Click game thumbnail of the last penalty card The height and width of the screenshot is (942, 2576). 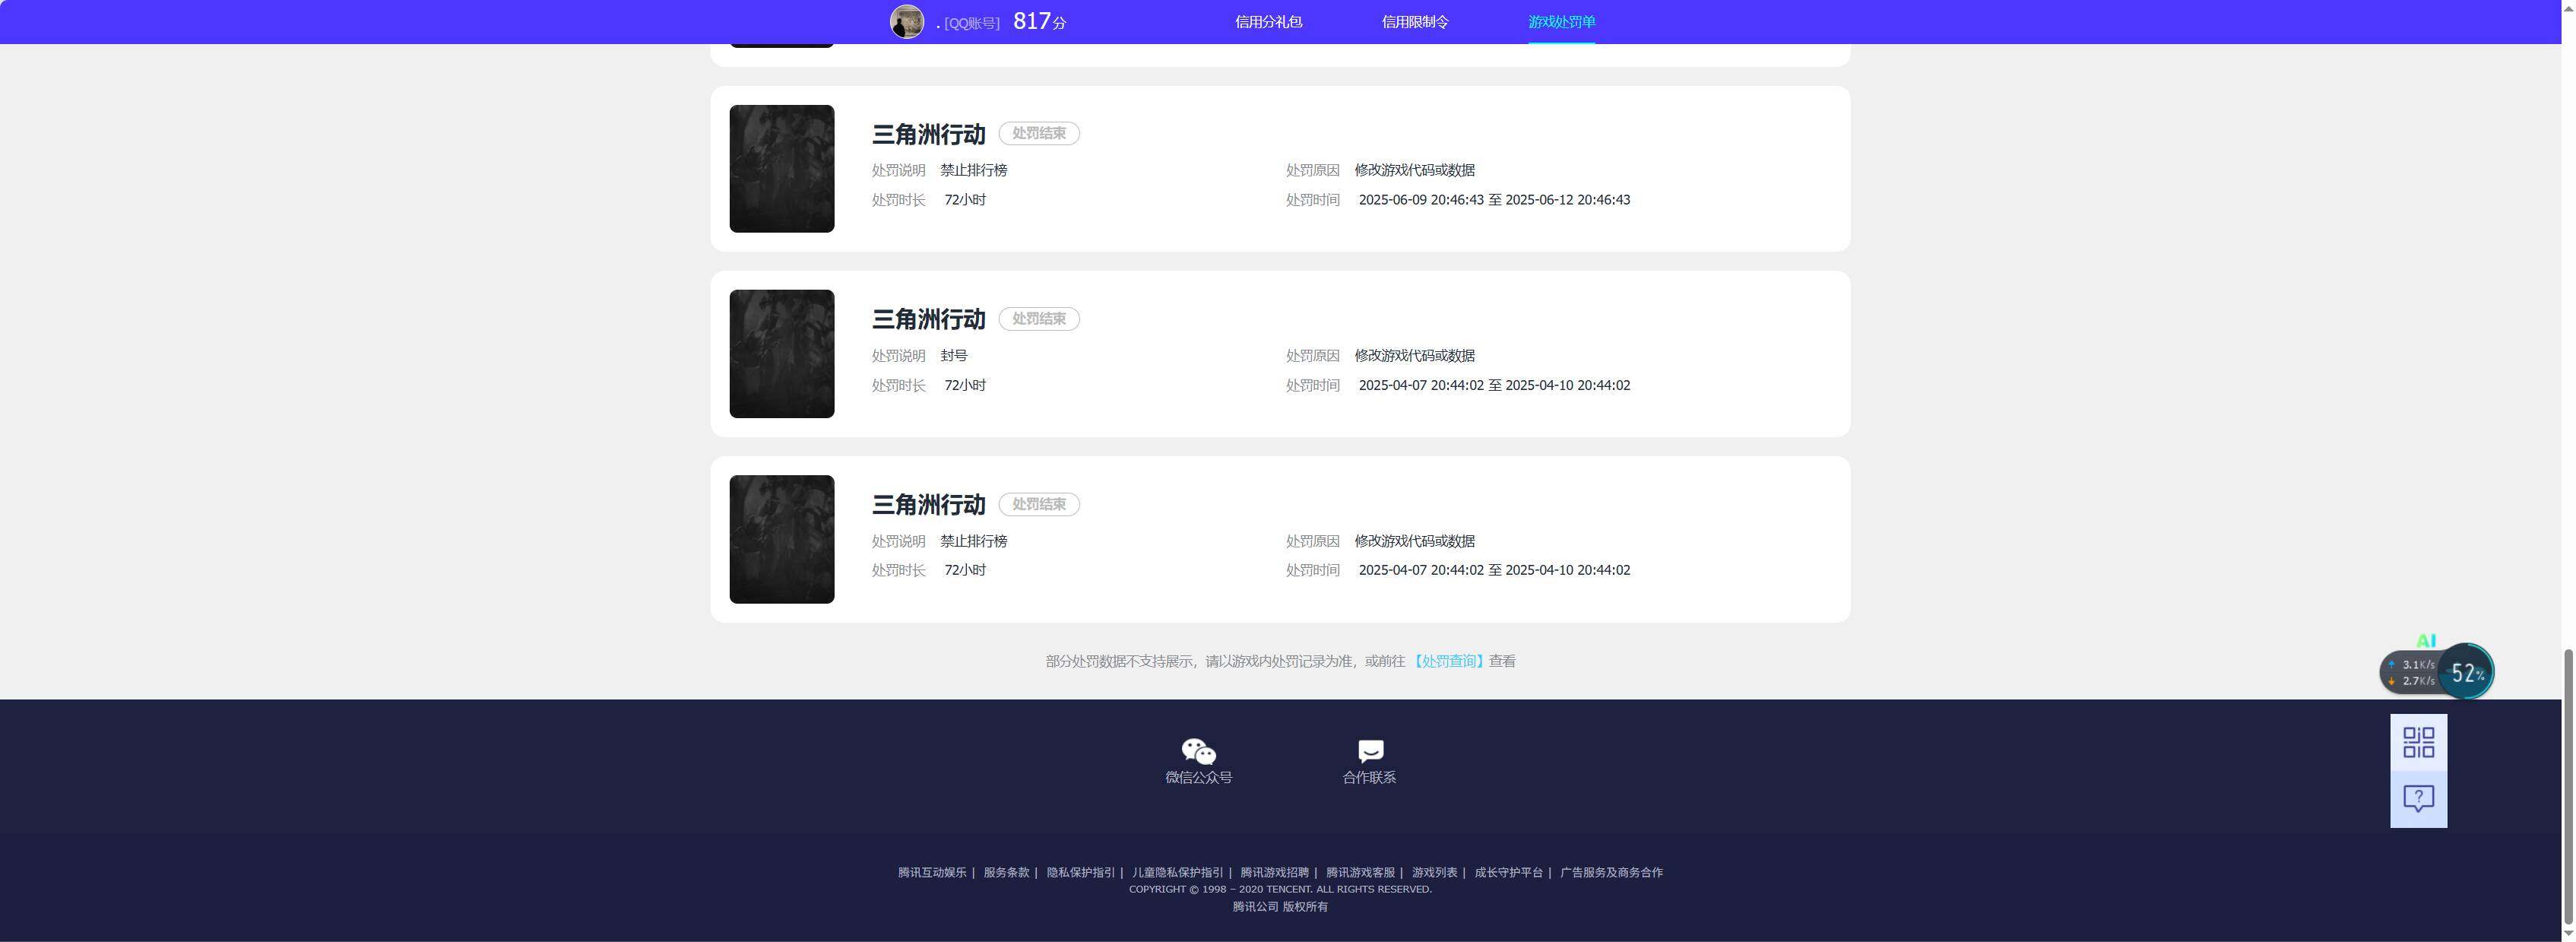click(x=781, y=539)
